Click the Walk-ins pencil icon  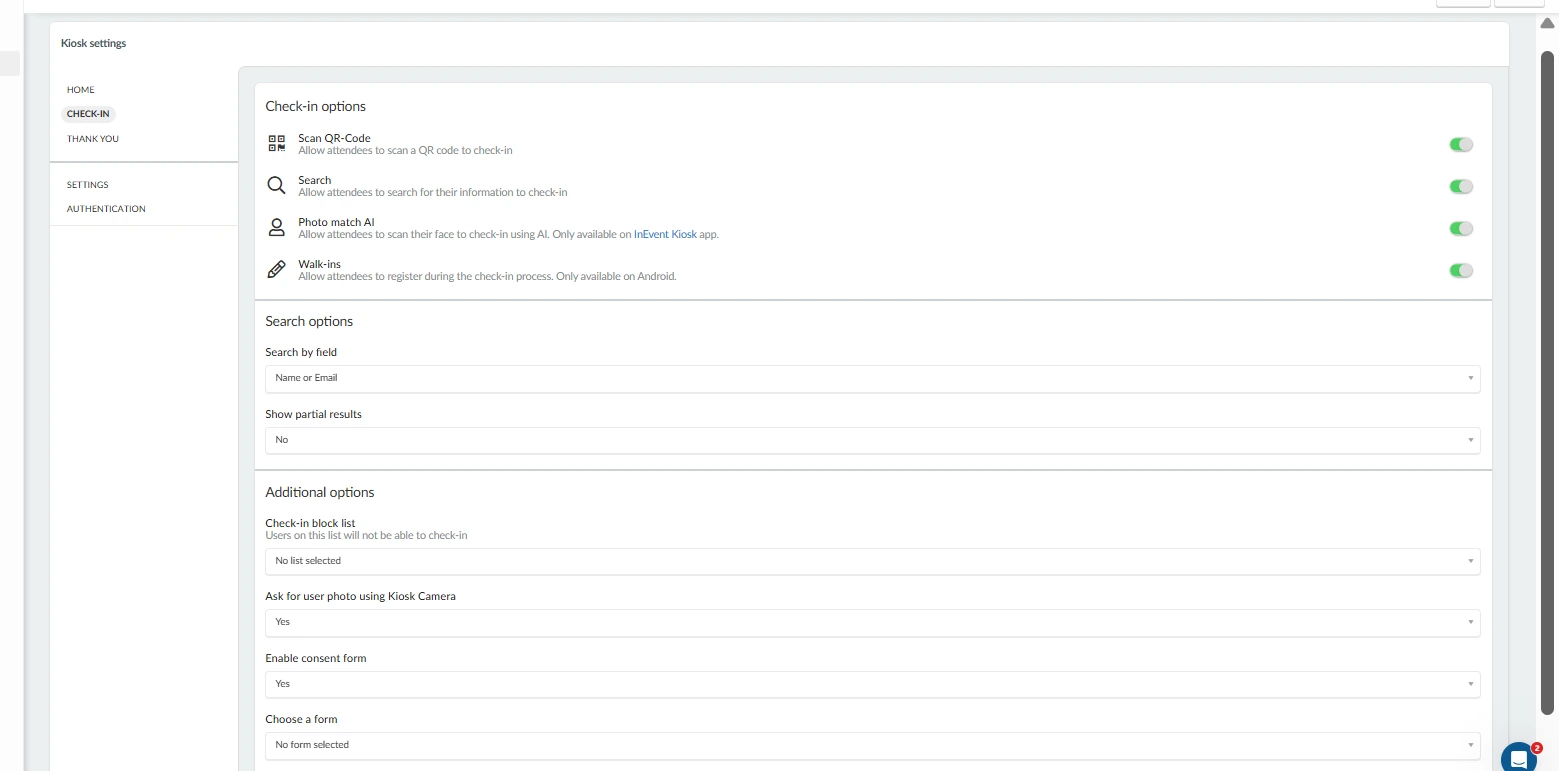[x=277, y=270]
